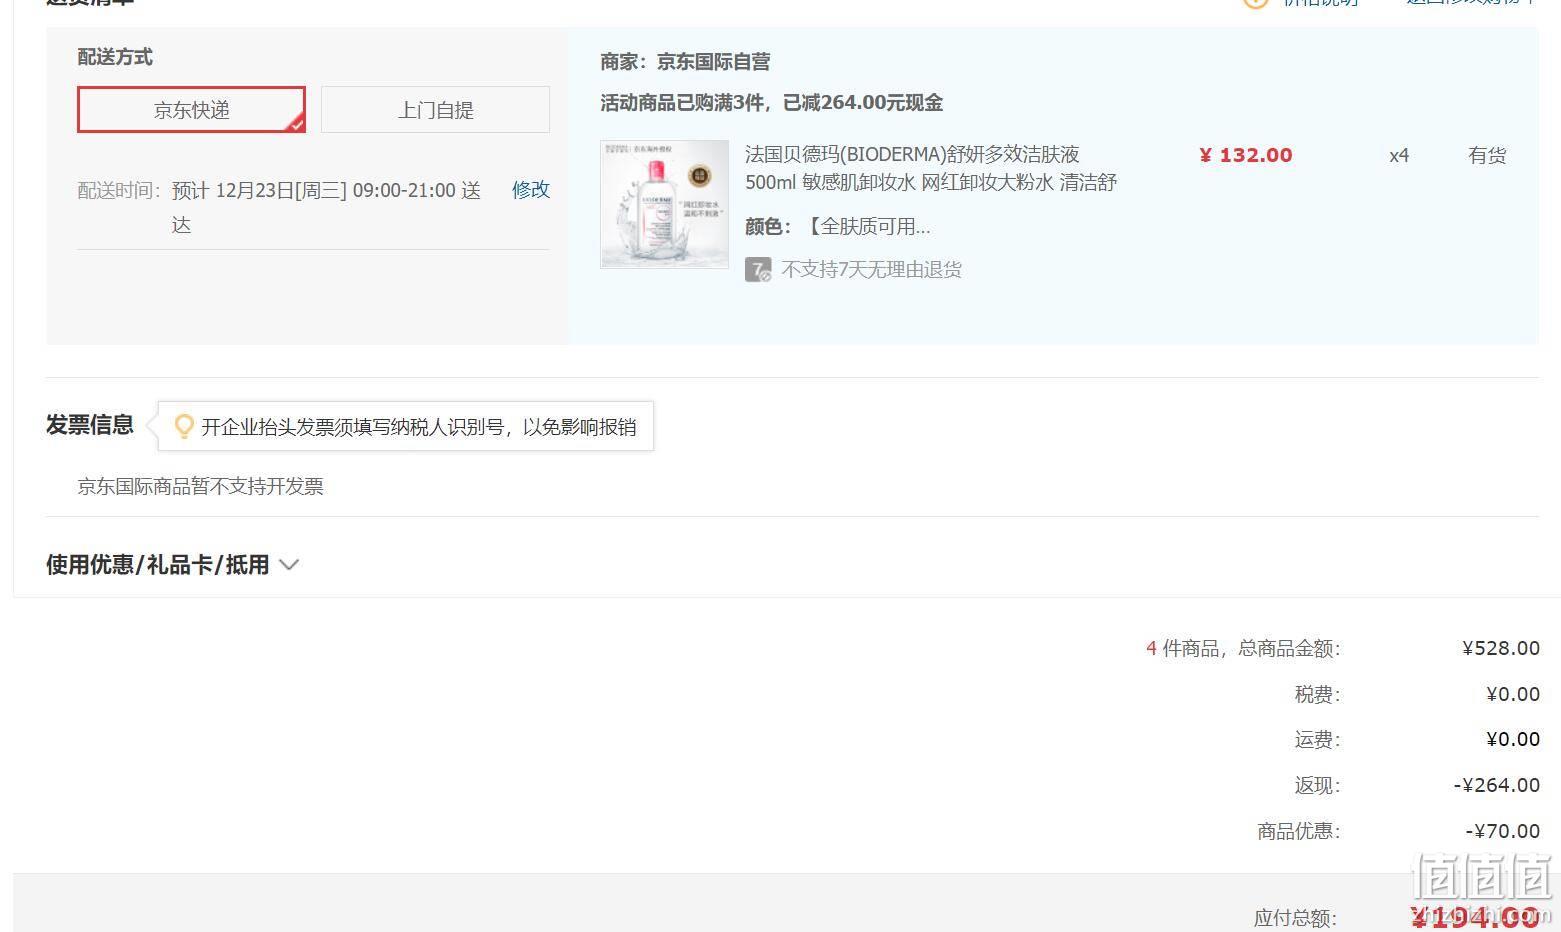Expand 使用优惠/礼品卡/抵用 chevron arrow
Screen dimensions: 1561x932
pyautogui.click(x=289, y=565)
